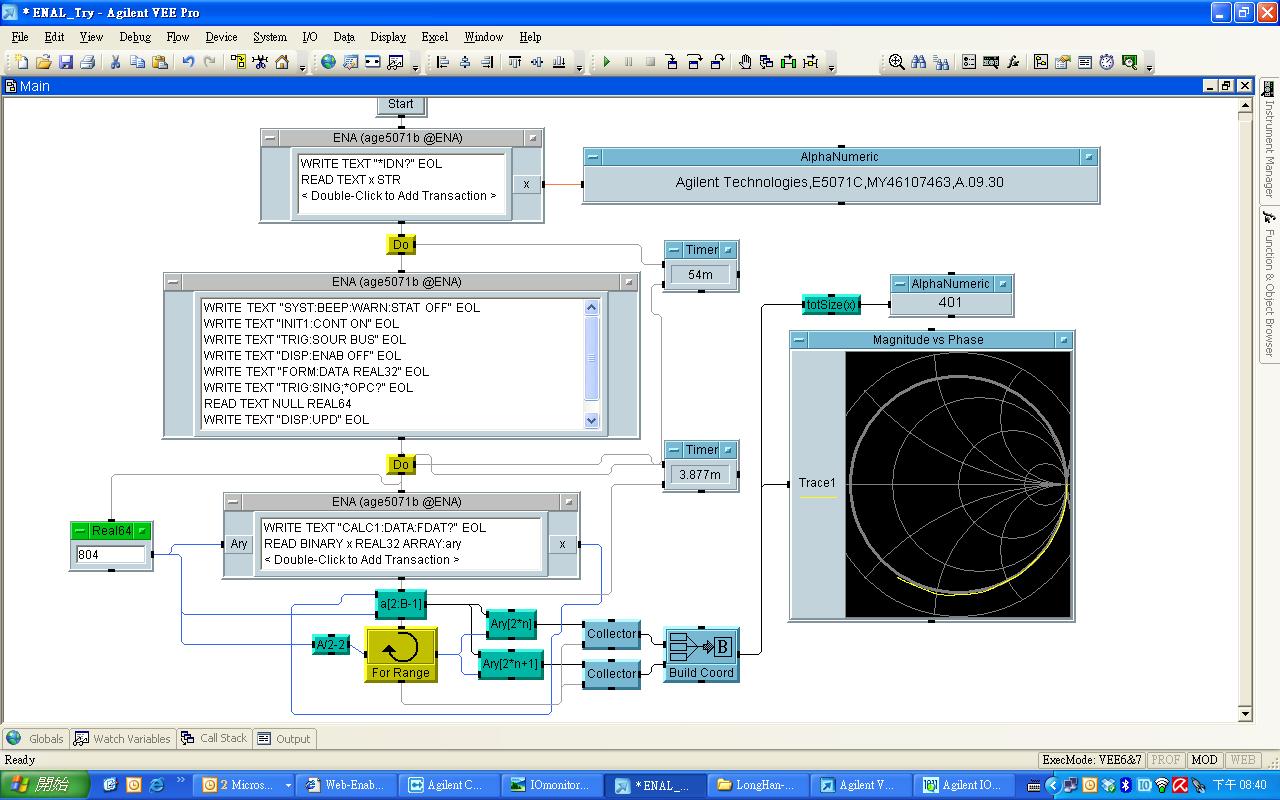Open the Magnitude vs Phase object menu
The image size is (1280, 800).
799,340
